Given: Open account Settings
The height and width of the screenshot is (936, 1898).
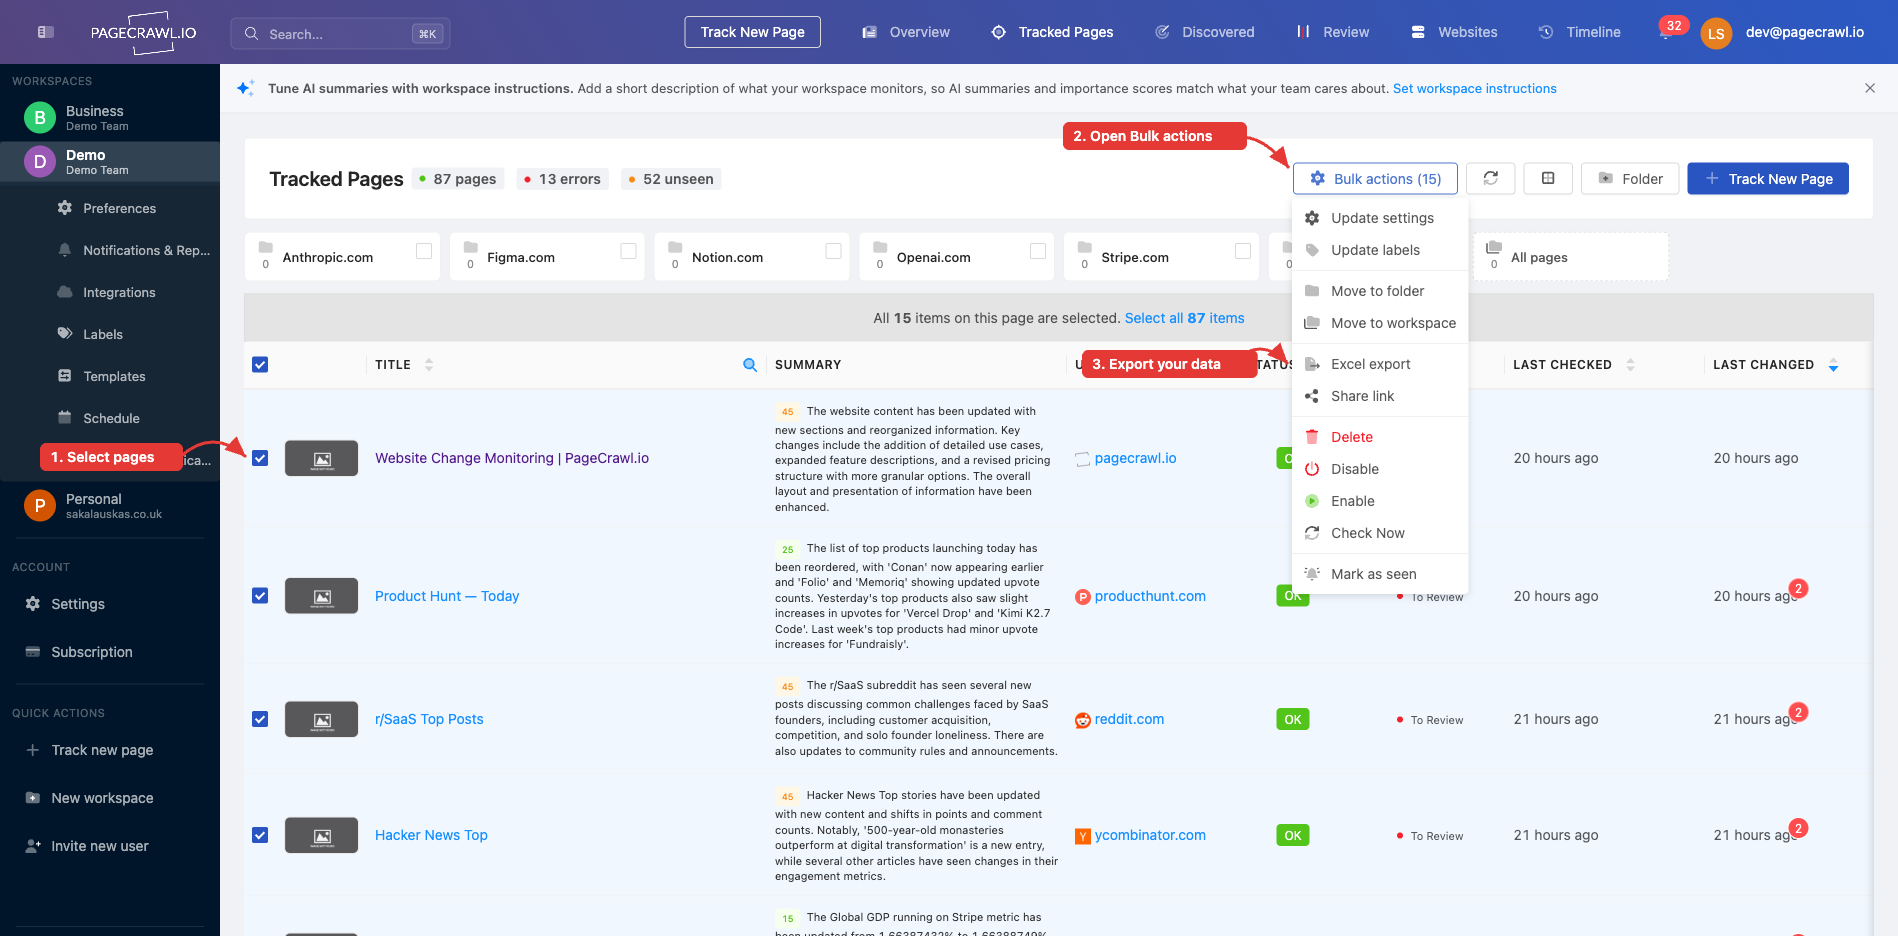Looking at the screenshot, I should click(78, 604).
